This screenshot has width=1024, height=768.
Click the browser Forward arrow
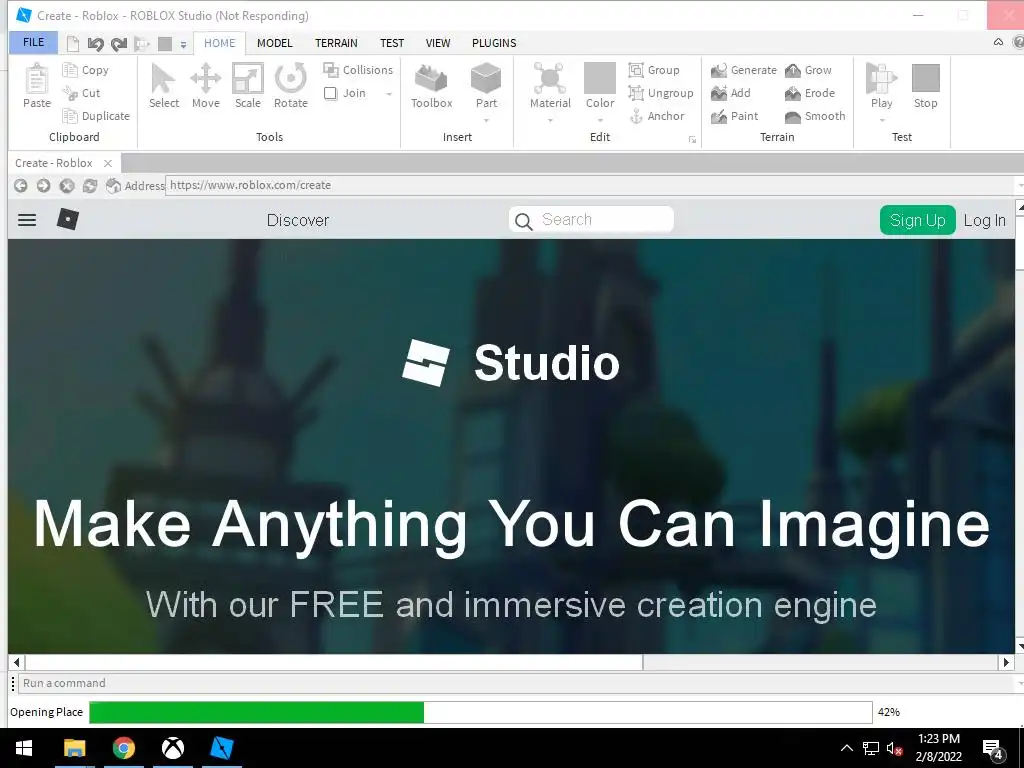[x=43, y=185]
